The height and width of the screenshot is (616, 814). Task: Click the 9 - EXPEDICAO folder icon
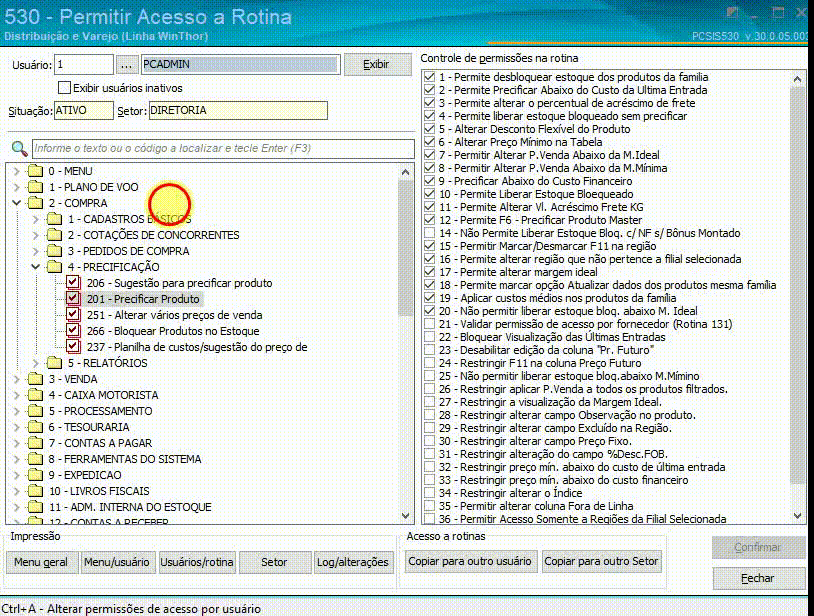[x=35, y=475]
